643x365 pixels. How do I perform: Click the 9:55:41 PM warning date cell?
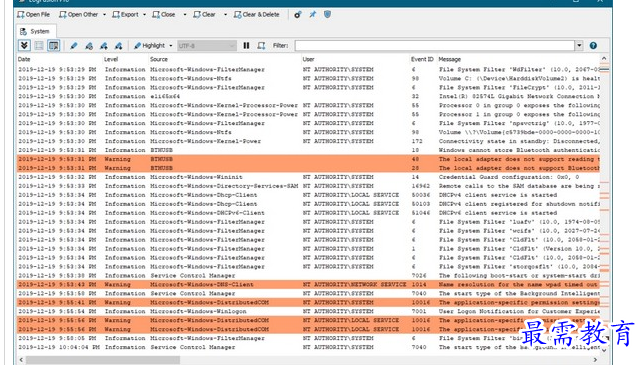(57, 303)
